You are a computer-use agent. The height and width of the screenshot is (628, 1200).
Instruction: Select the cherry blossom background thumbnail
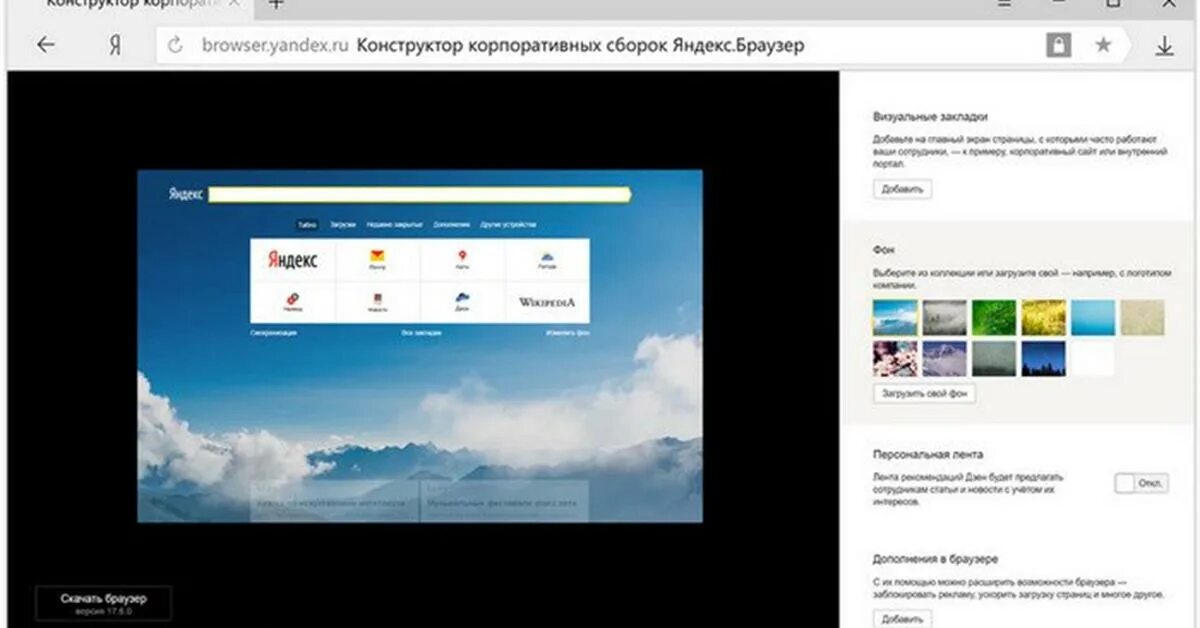895,358
